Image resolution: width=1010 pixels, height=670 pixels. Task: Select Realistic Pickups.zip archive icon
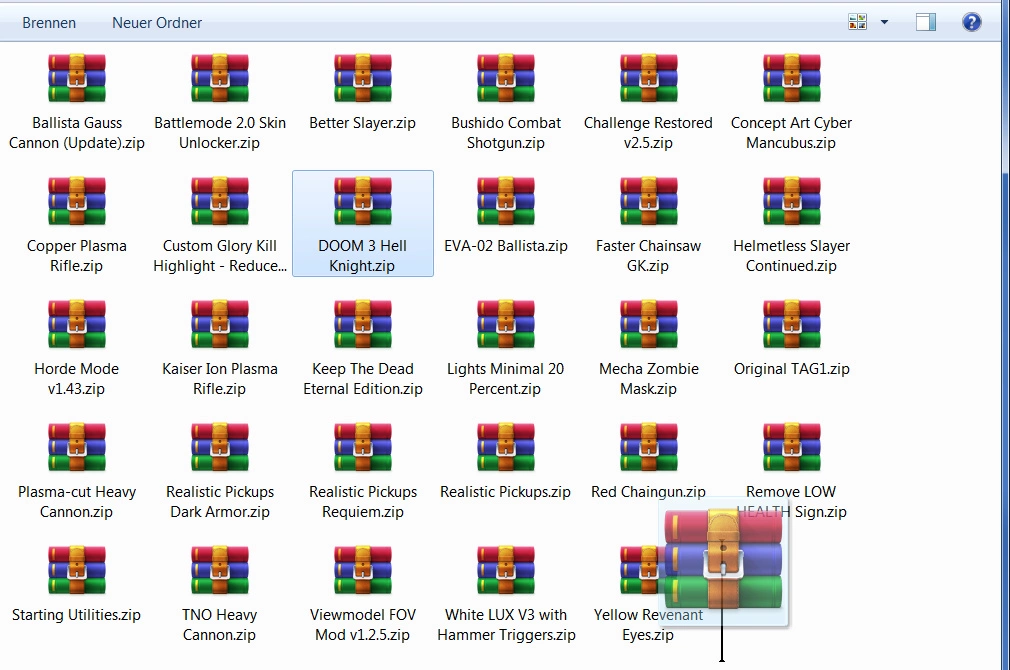(x=506, y=448)
